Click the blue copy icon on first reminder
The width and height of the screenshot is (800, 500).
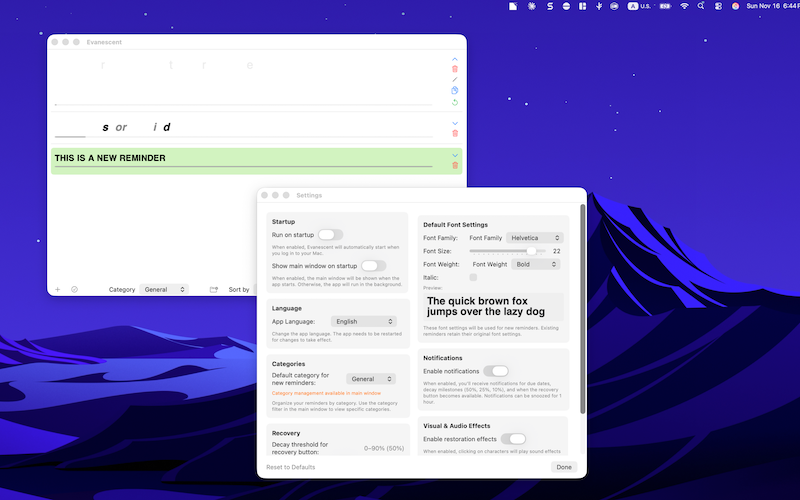click(455, 91)
